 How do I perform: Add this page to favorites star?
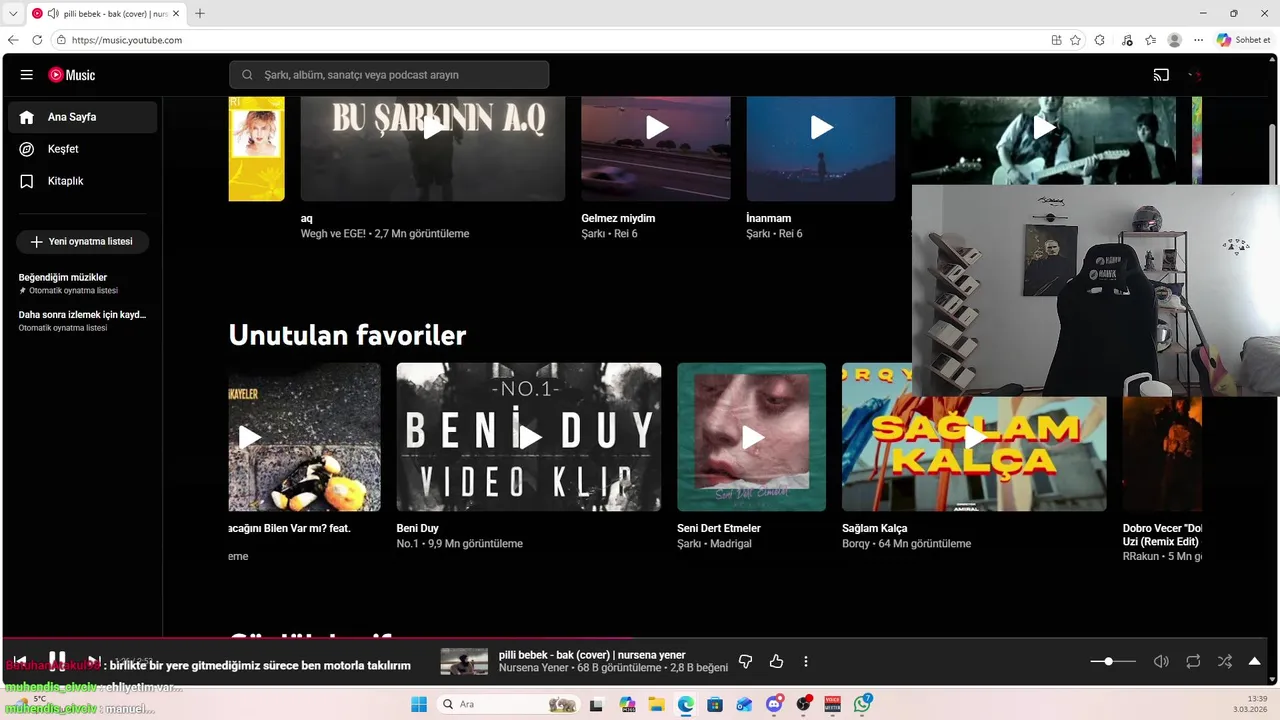(x=1075, y=40)
